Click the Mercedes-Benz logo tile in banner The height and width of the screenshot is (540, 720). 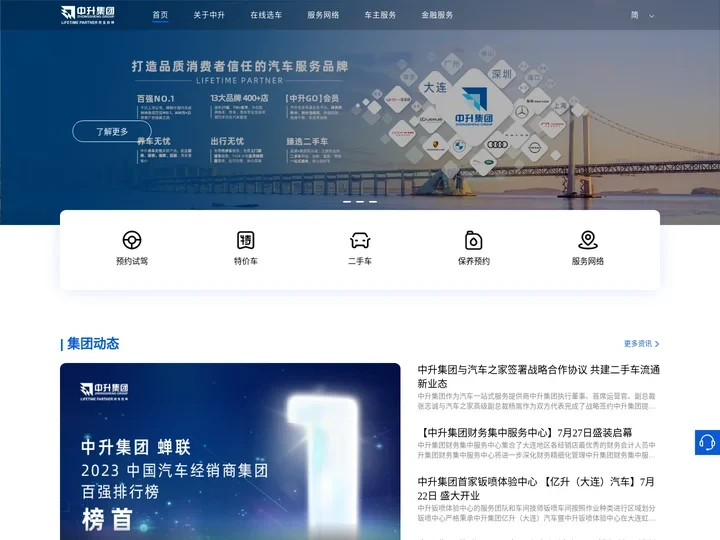pos(522,112)
